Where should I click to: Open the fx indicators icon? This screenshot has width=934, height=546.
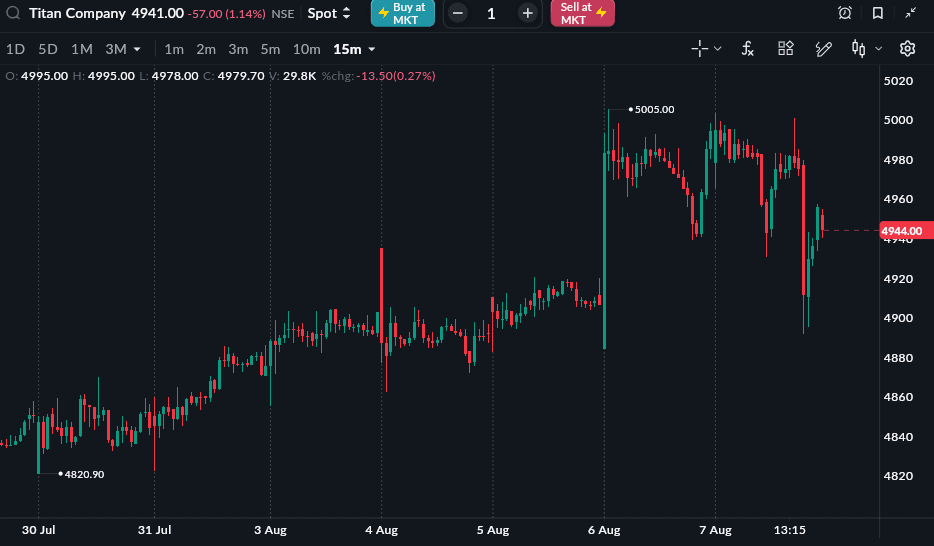point(748,49)
